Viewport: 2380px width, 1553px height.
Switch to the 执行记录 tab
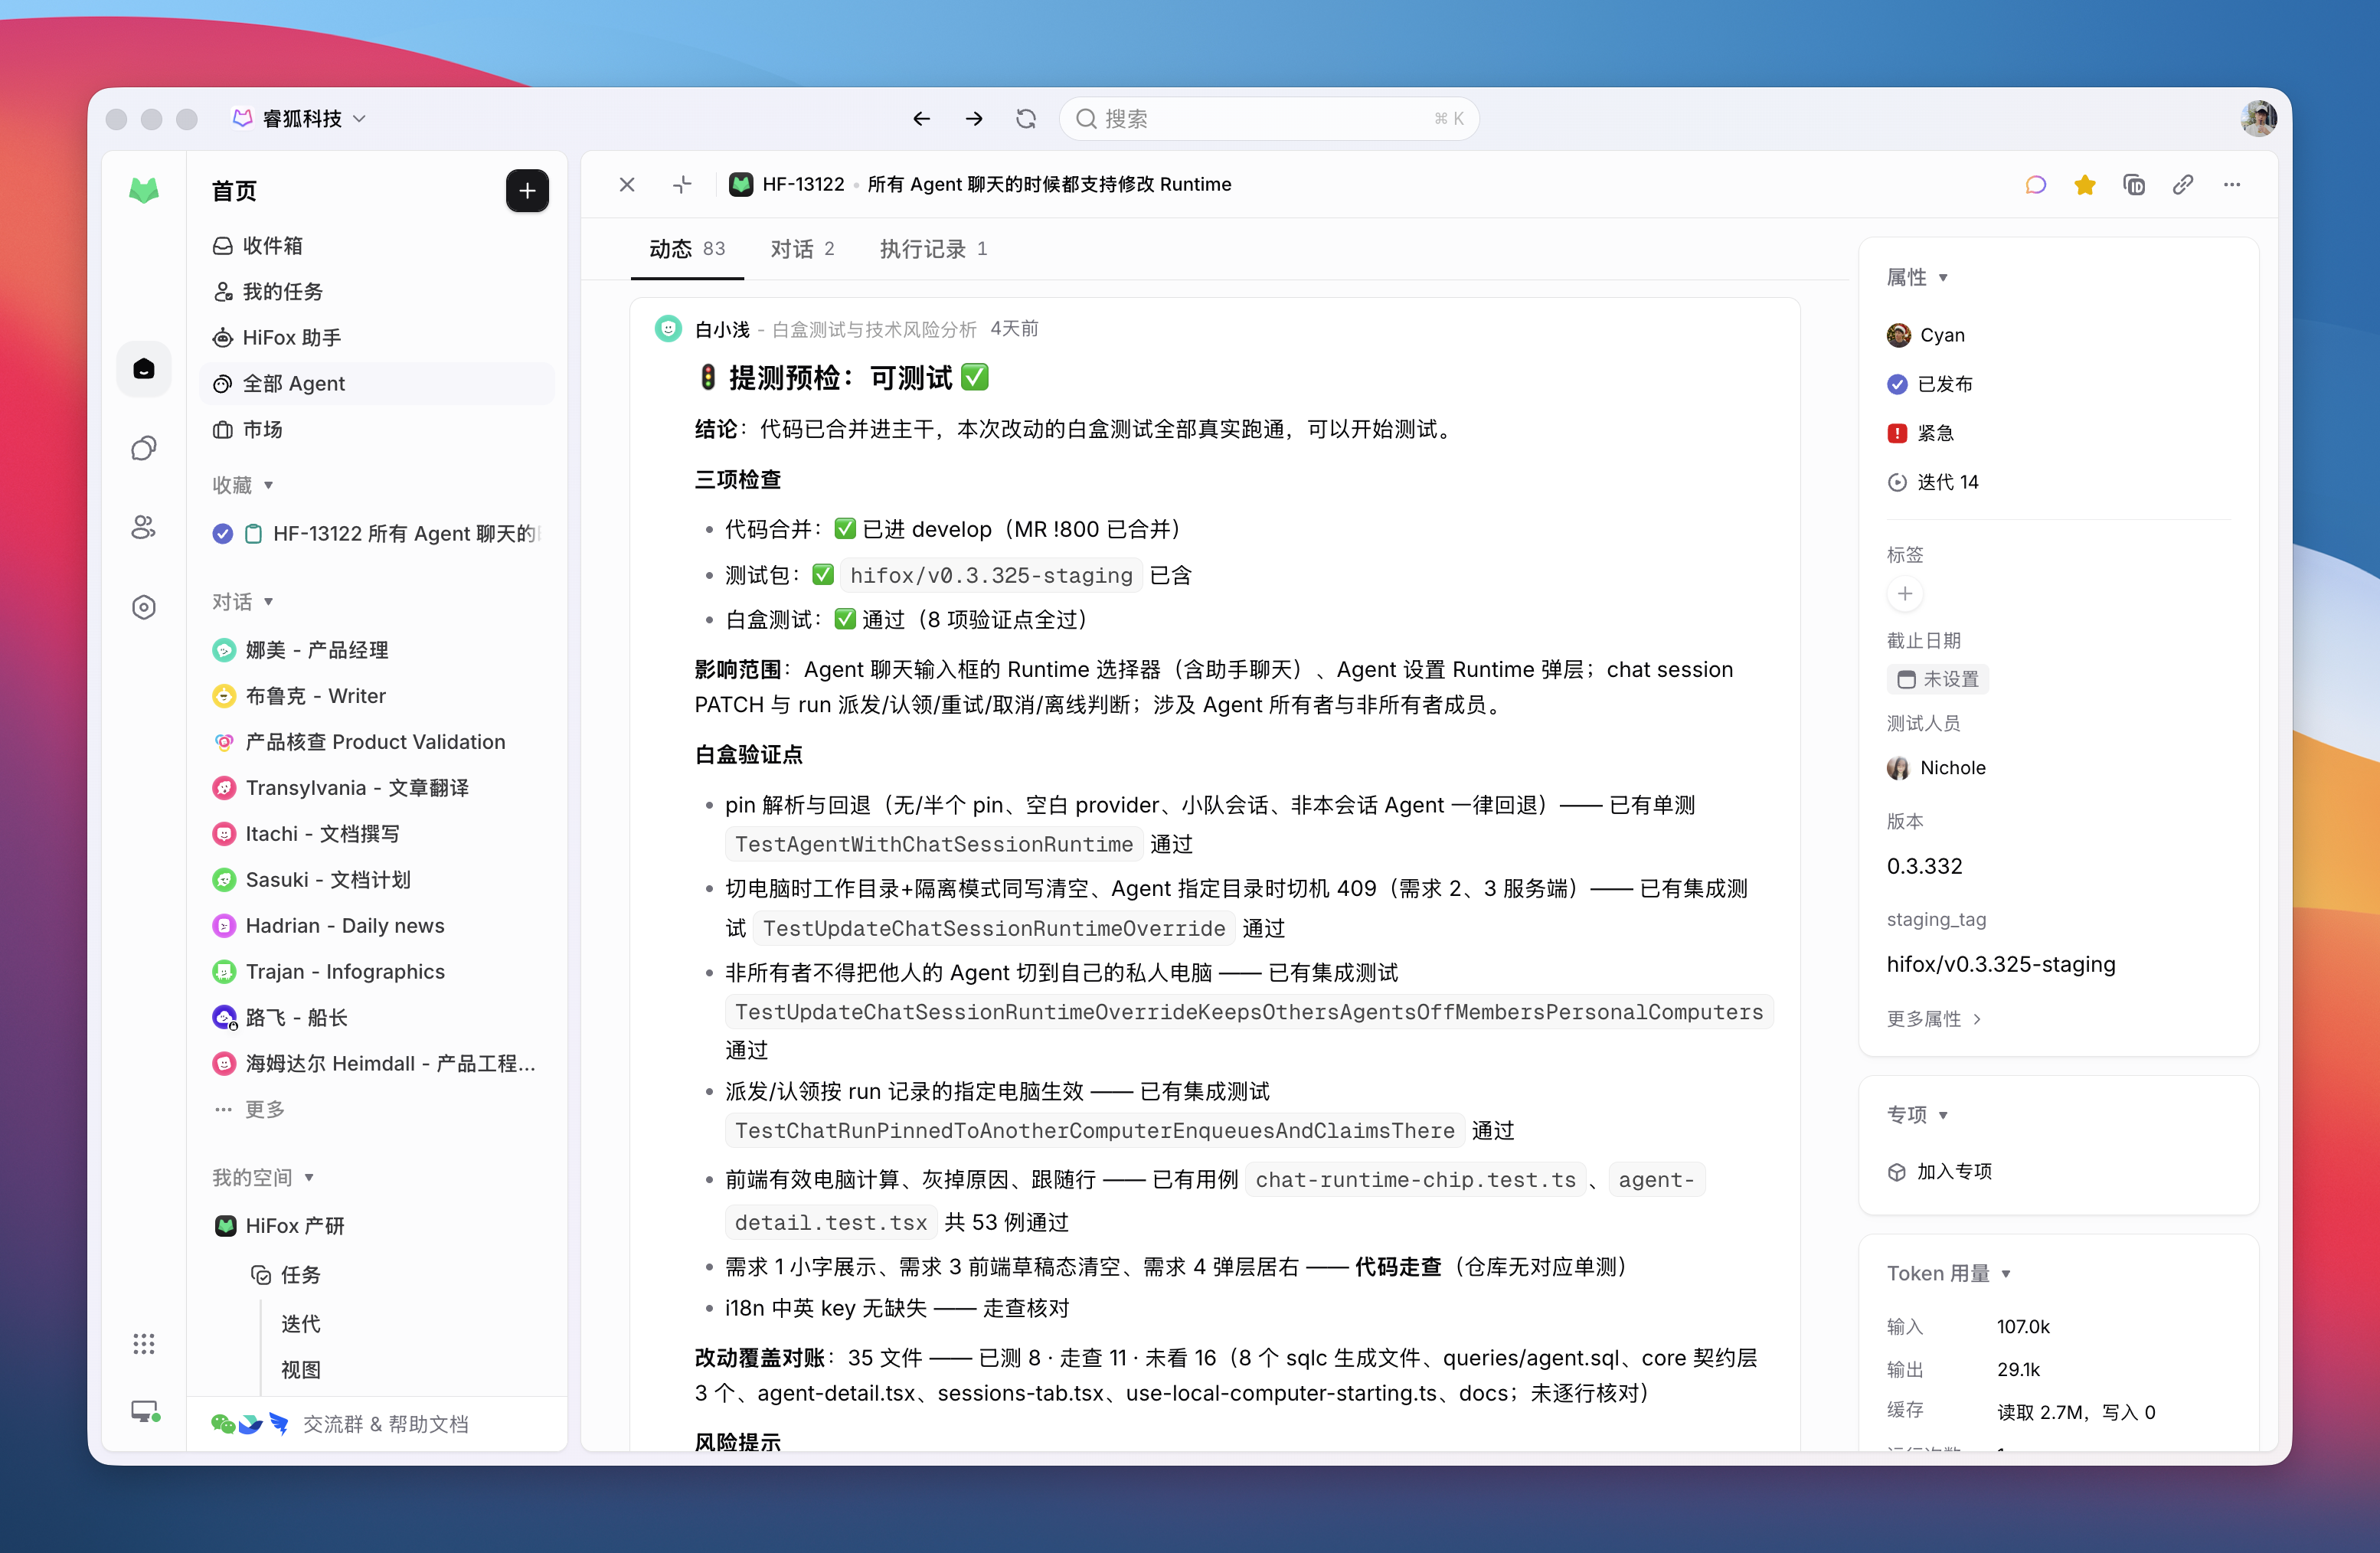click(933, 249)
